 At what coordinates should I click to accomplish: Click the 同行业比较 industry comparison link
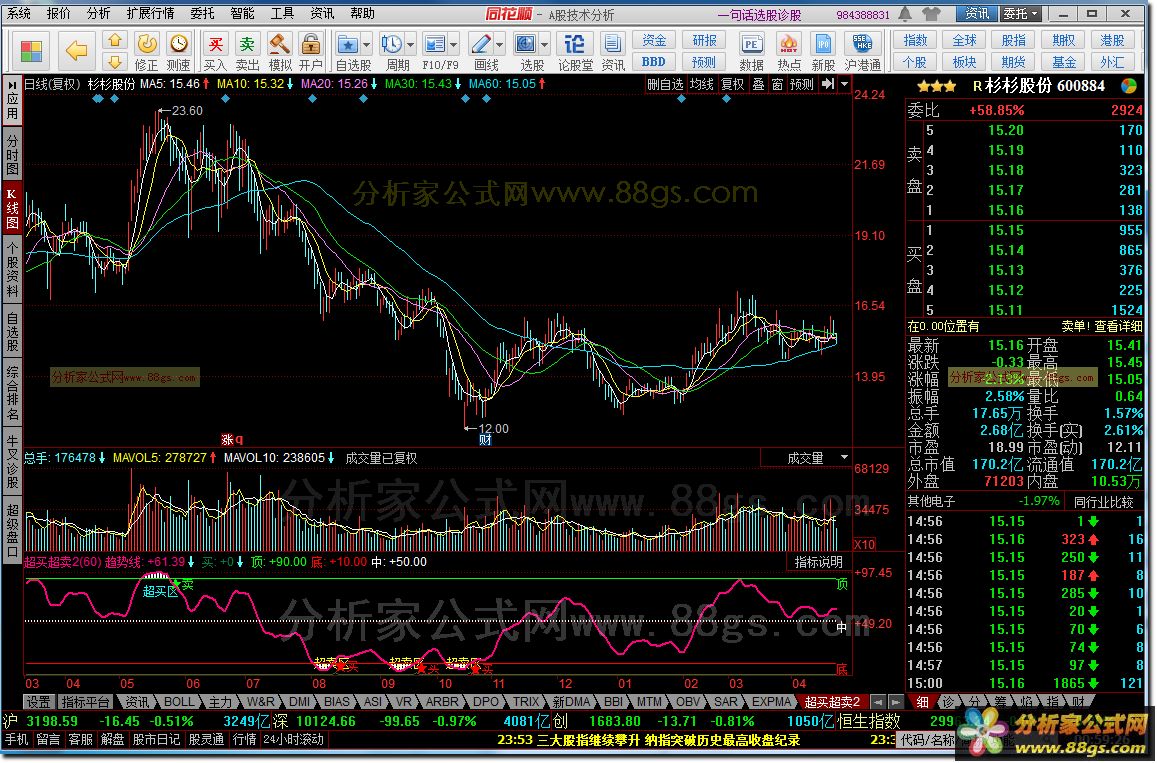(x=1103, y=502)
